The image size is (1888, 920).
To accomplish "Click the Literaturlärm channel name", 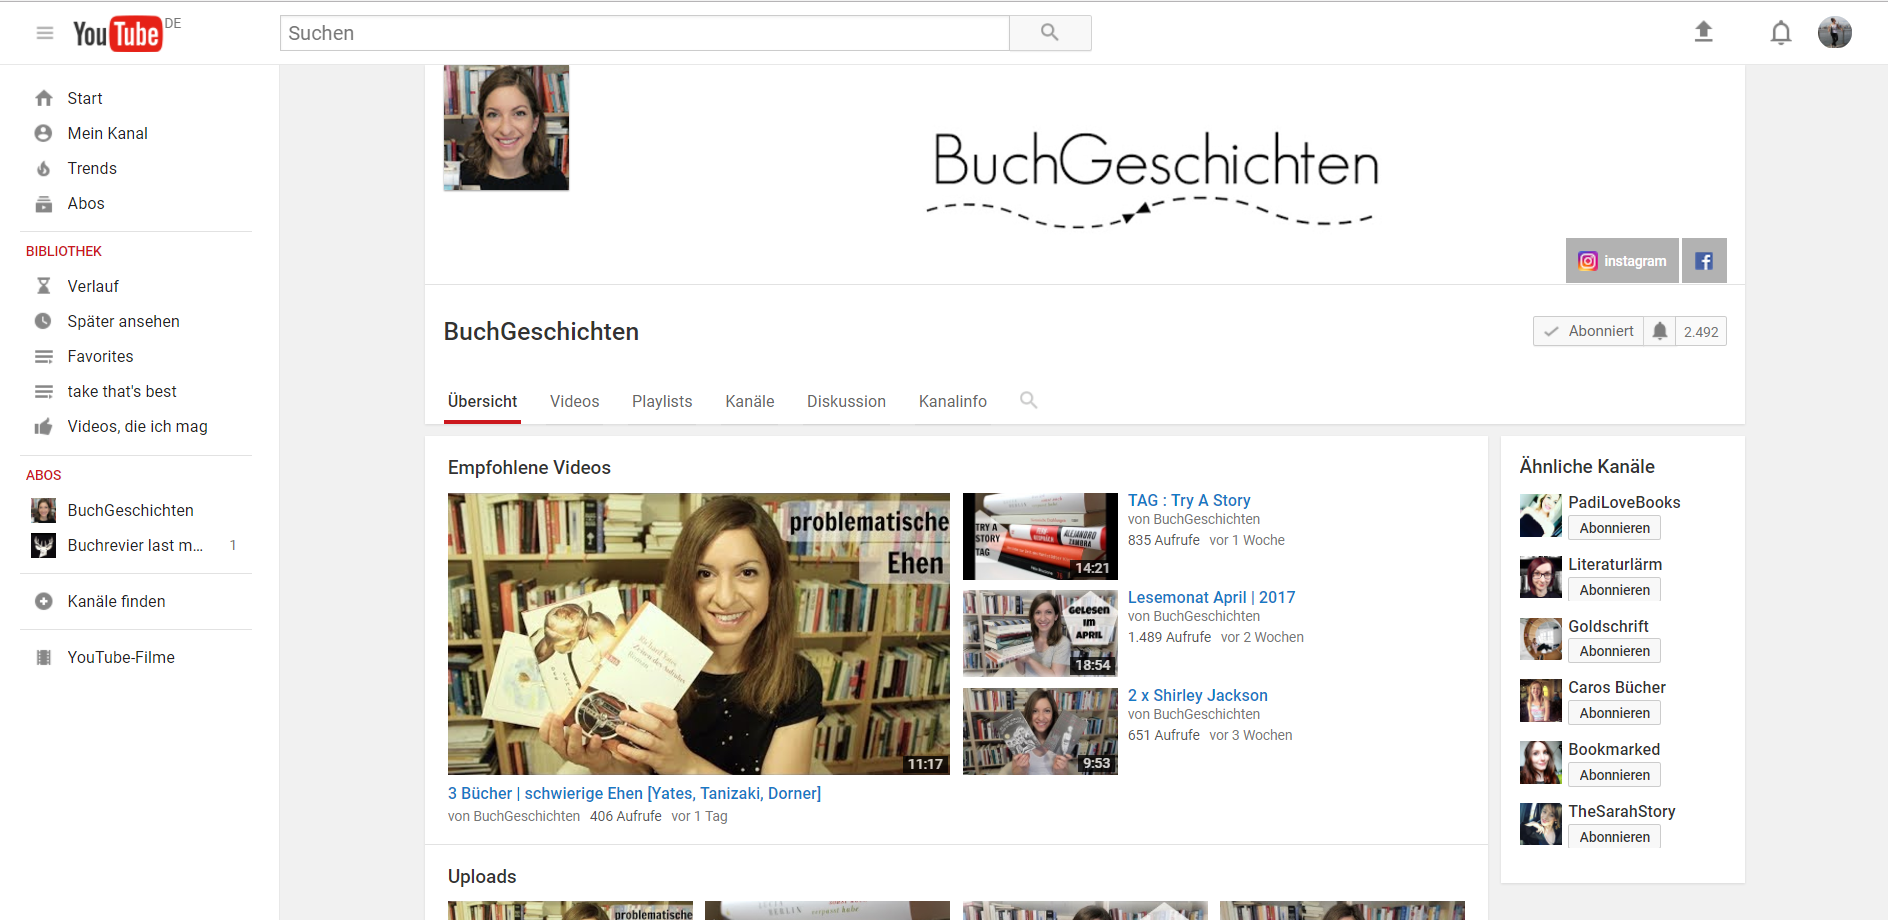I will tap(1615, 564).
